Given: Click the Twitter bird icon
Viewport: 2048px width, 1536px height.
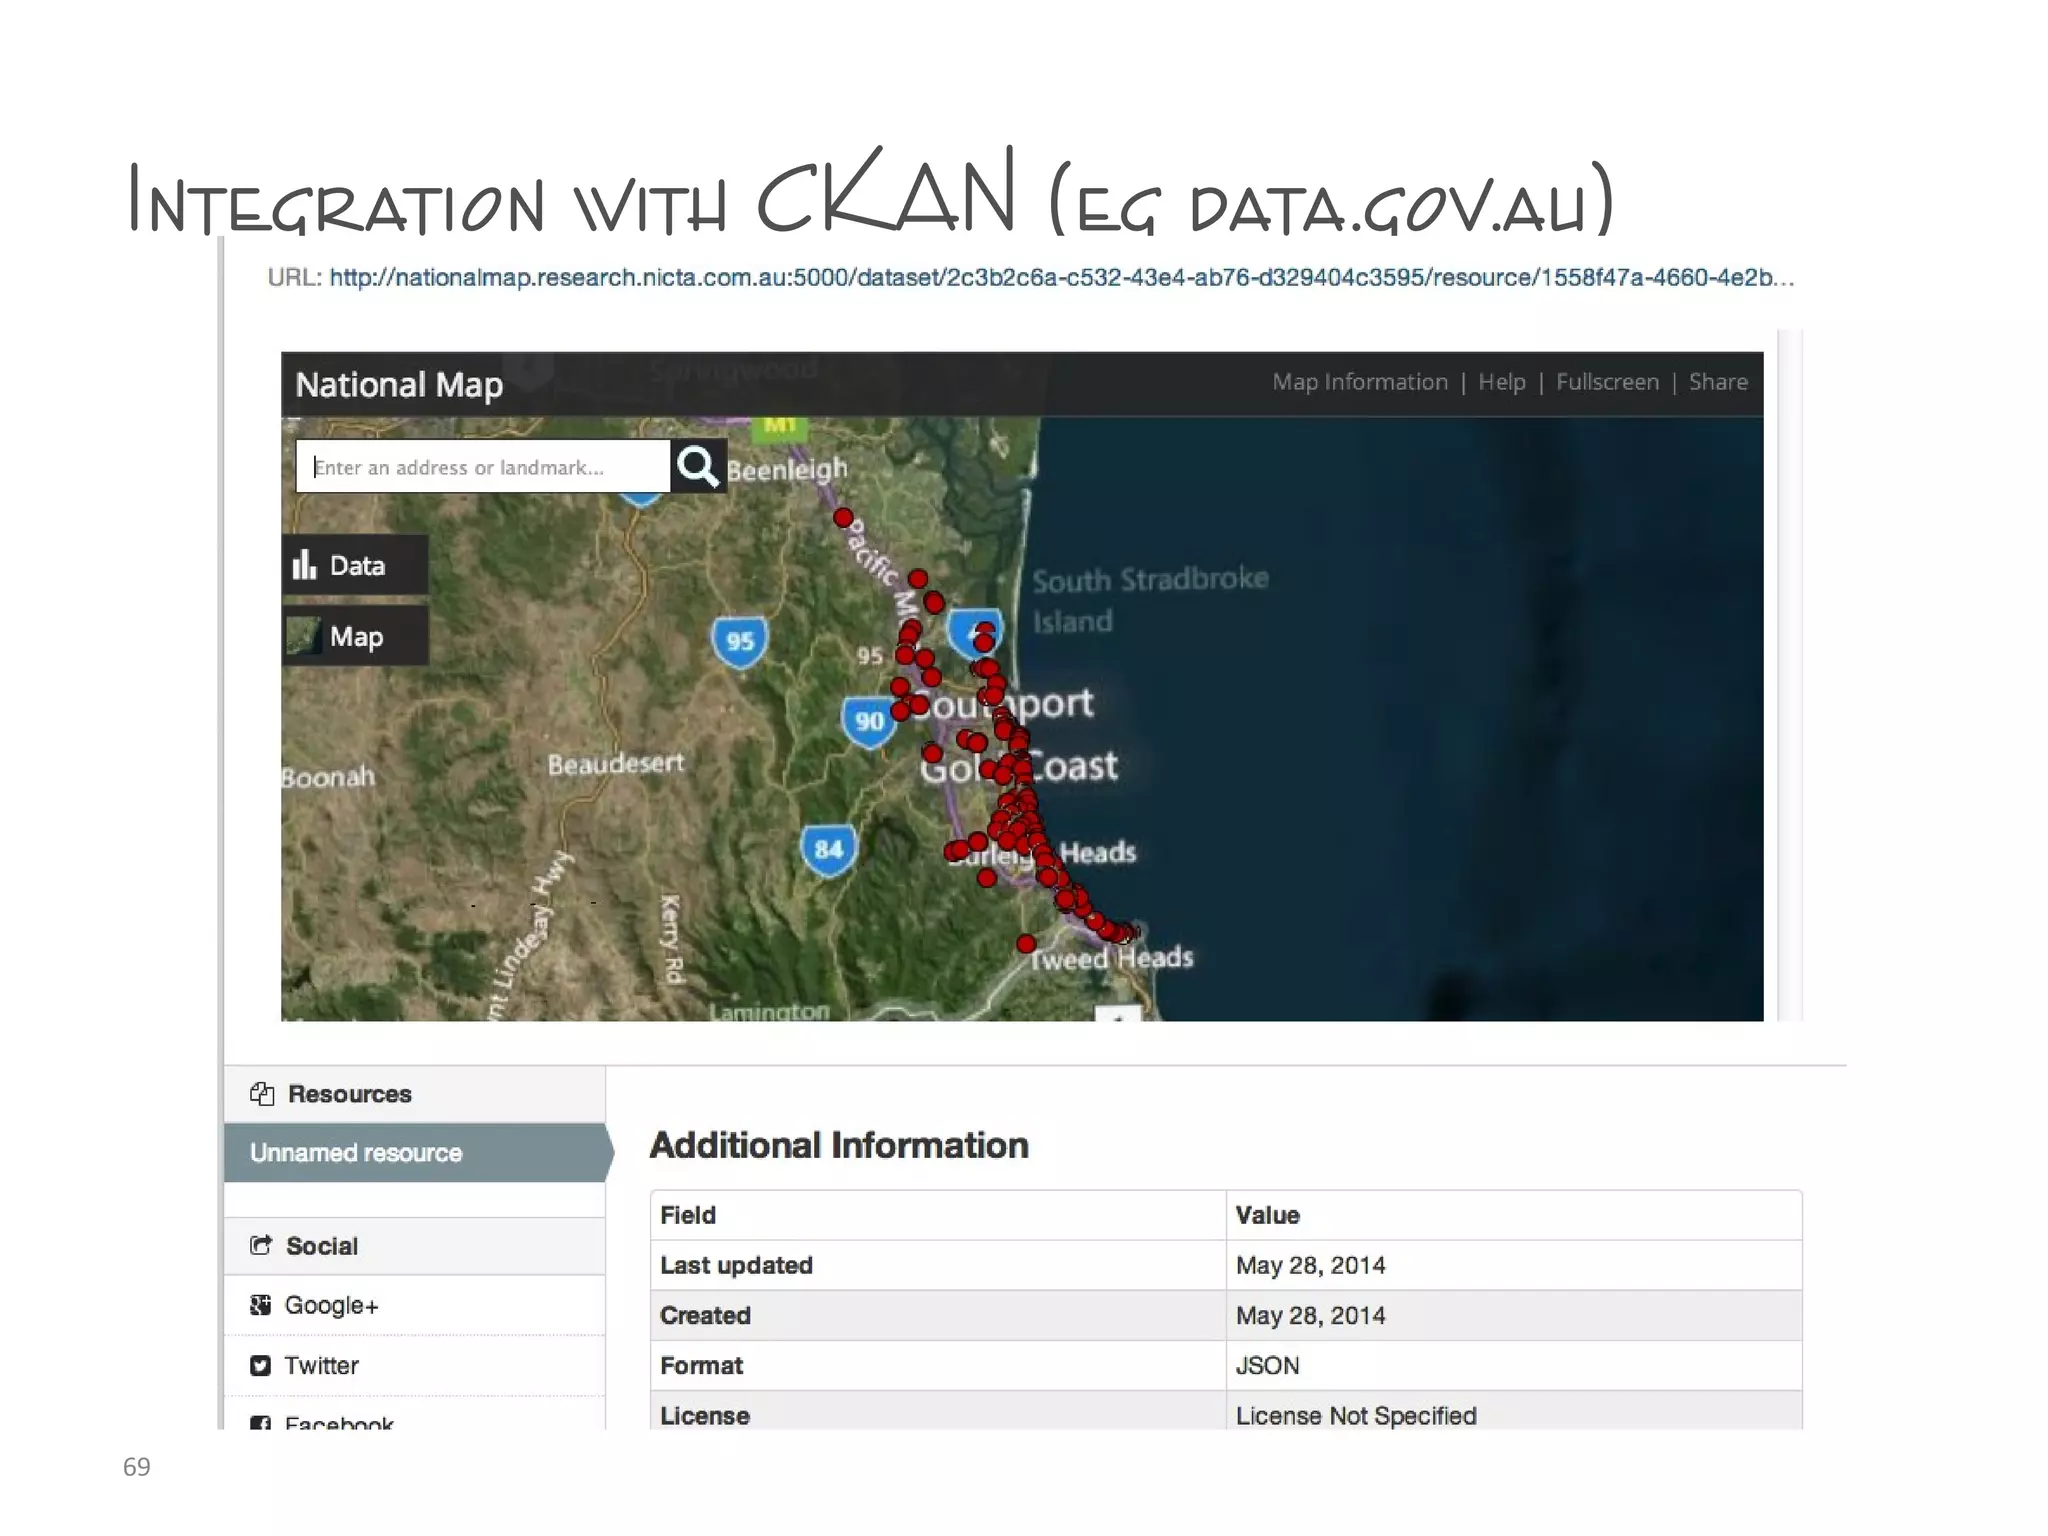Looking at the screenshot, I should click(260, 1365).
